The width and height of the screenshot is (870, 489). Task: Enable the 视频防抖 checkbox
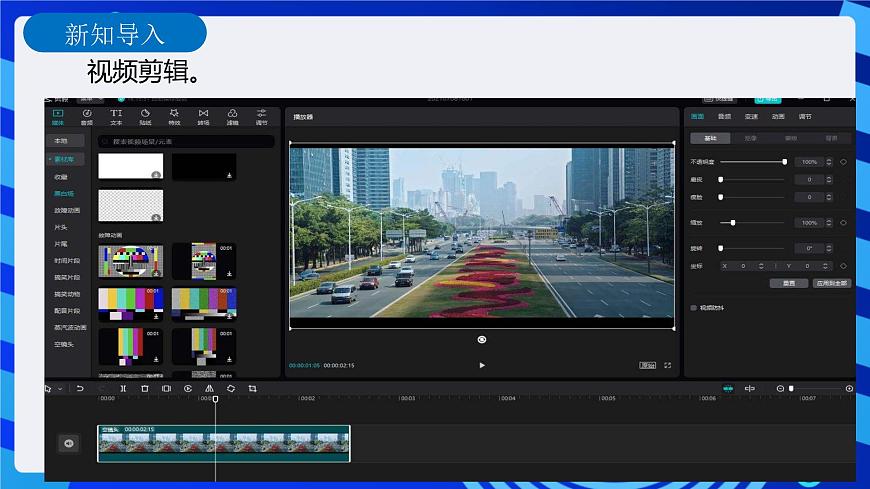[x=694, y=307]
